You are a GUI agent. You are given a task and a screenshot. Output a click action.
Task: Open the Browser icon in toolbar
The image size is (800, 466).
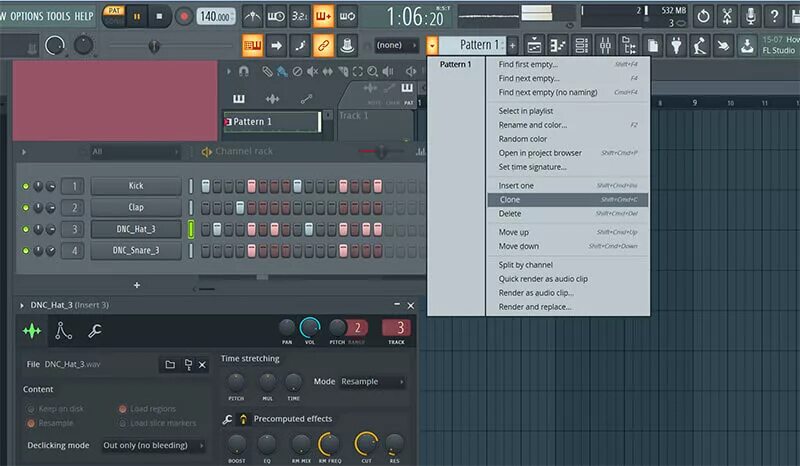pyautogui.click(x=629, y=45)
